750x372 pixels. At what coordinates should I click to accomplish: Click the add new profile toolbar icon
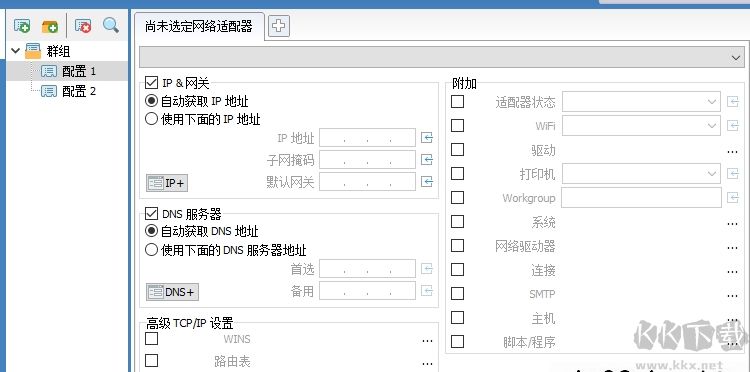point(22,26)
